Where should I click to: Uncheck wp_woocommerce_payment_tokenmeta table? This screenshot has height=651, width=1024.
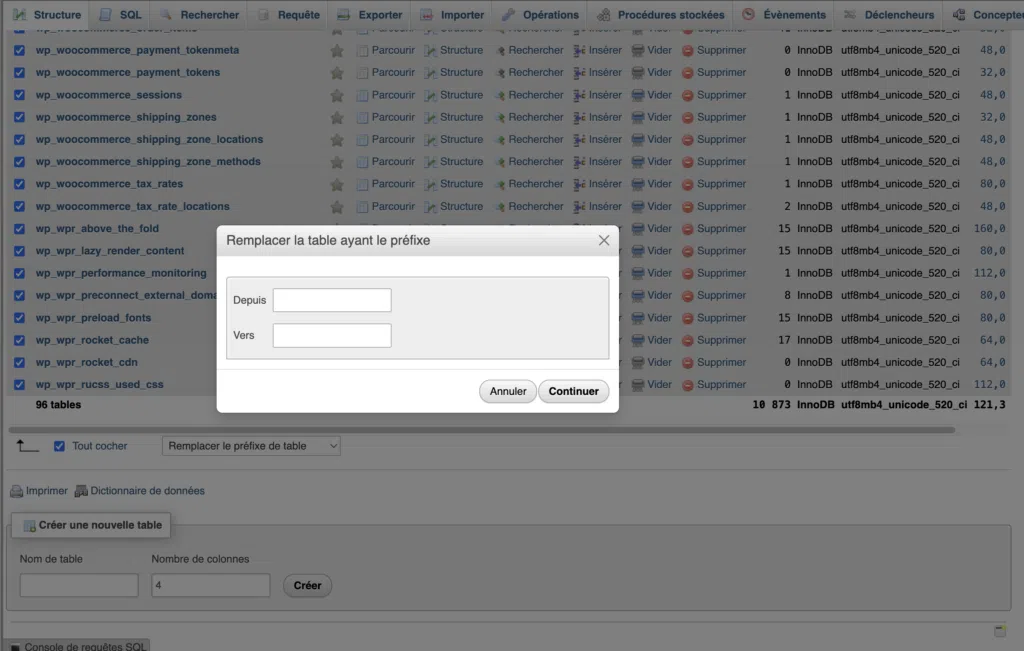tap(20, 50)
